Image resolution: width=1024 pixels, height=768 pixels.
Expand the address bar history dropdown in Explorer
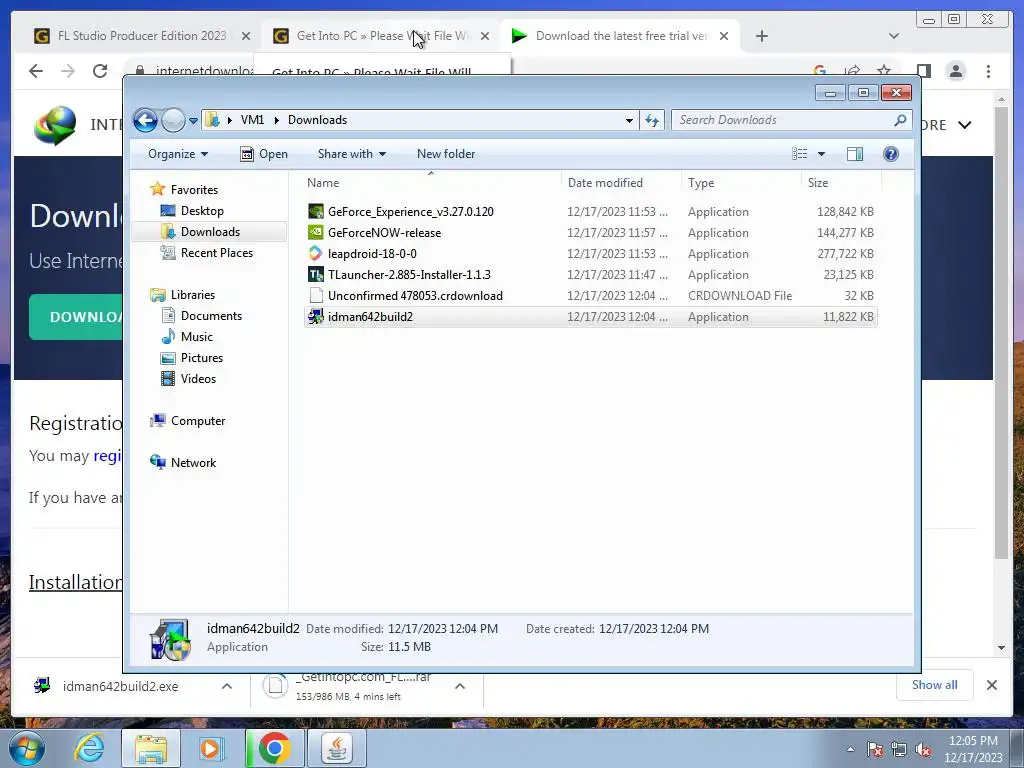(x=629, y=120)
